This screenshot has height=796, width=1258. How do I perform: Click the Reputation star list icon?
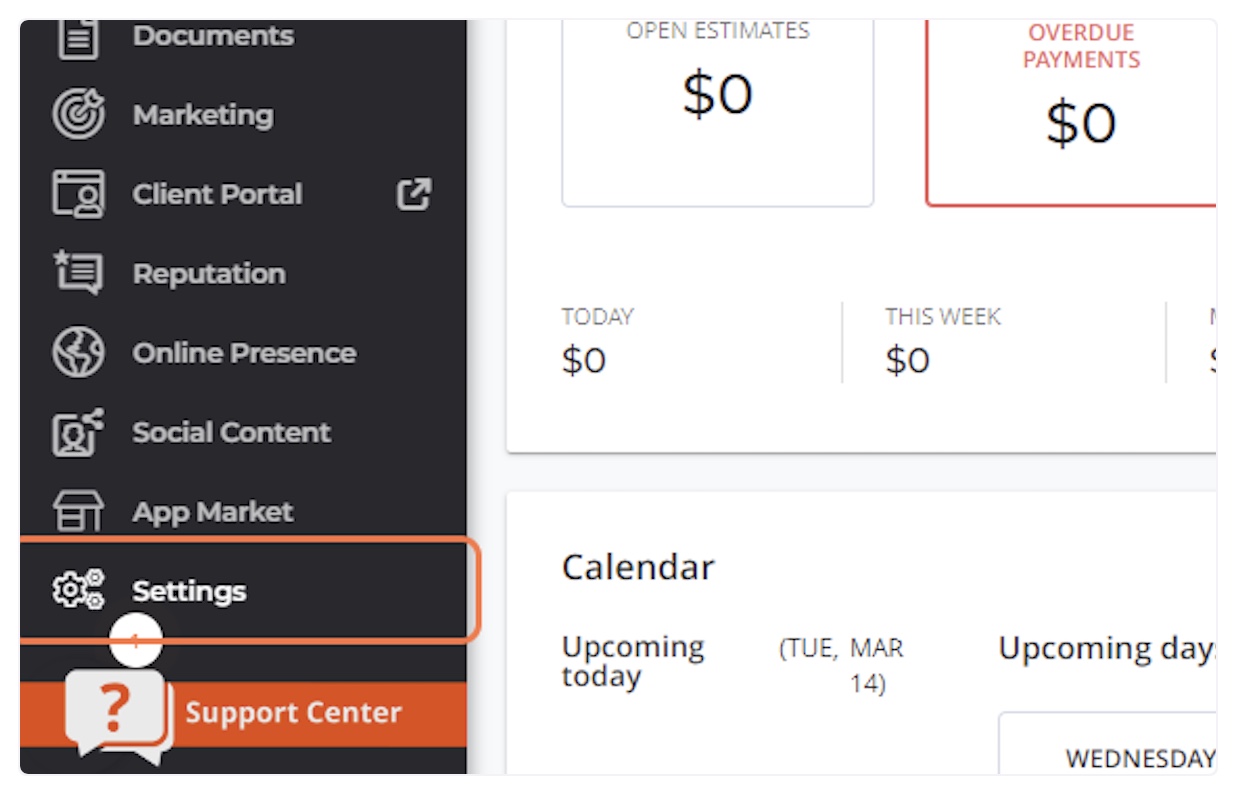point(78,273)
